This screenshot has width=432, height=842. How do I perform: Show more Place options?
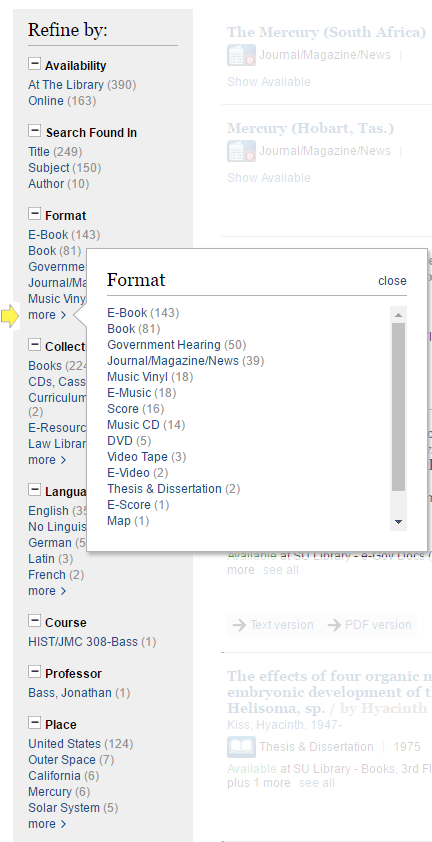(x=47, y=824)
